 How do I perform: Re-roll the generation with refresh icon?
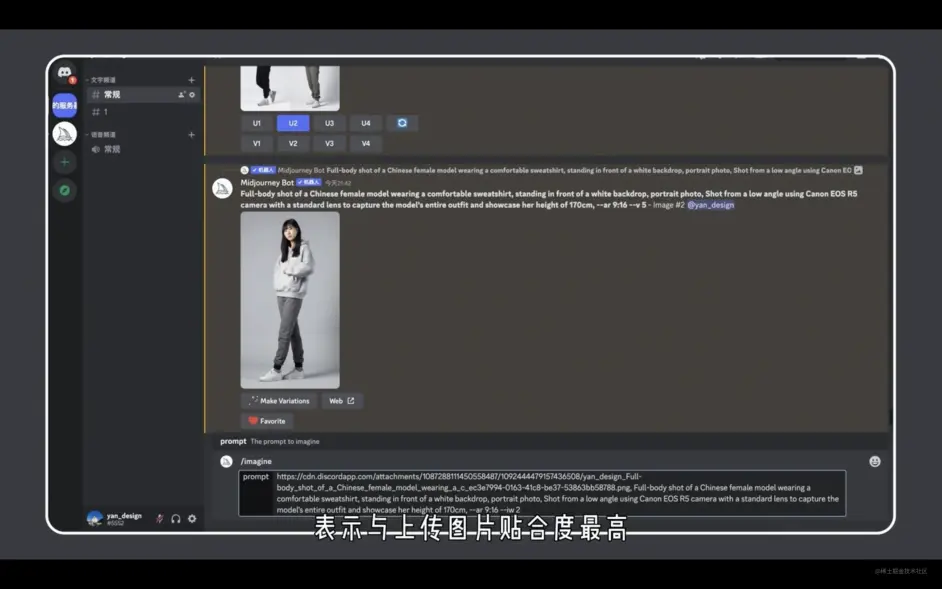pyautogui.click(x=402, y=123)
